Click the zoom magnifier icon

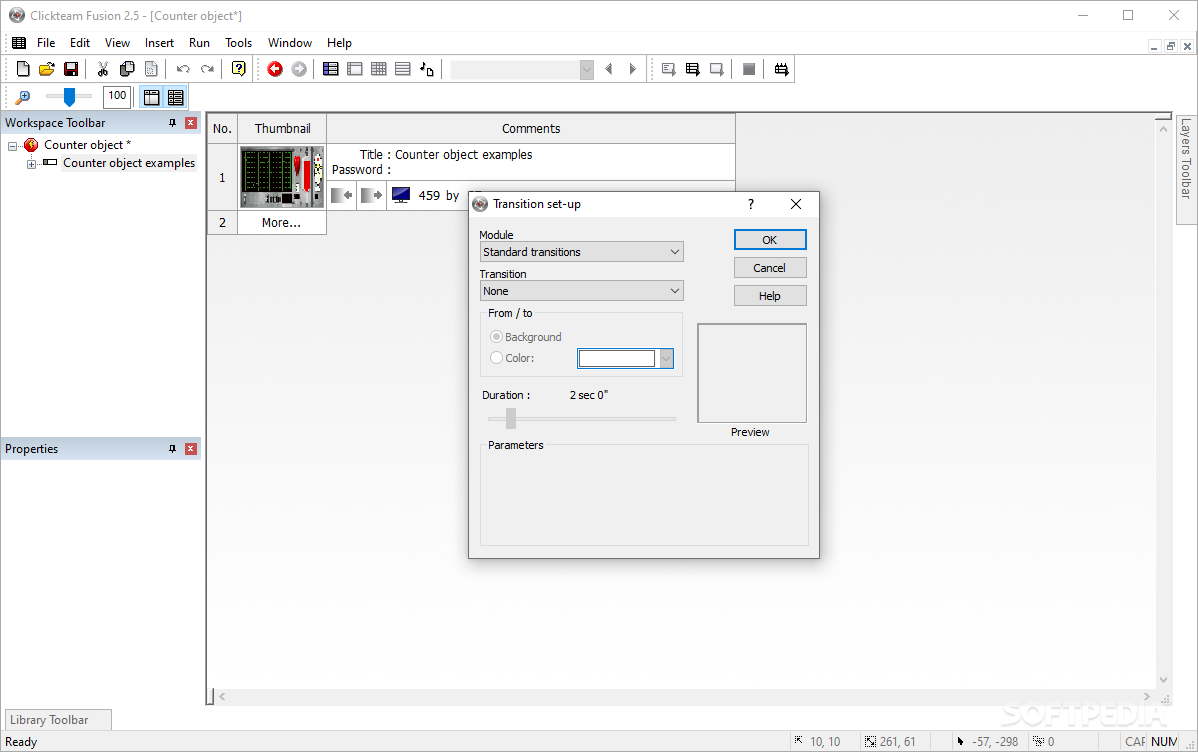[x=23, y=97]
